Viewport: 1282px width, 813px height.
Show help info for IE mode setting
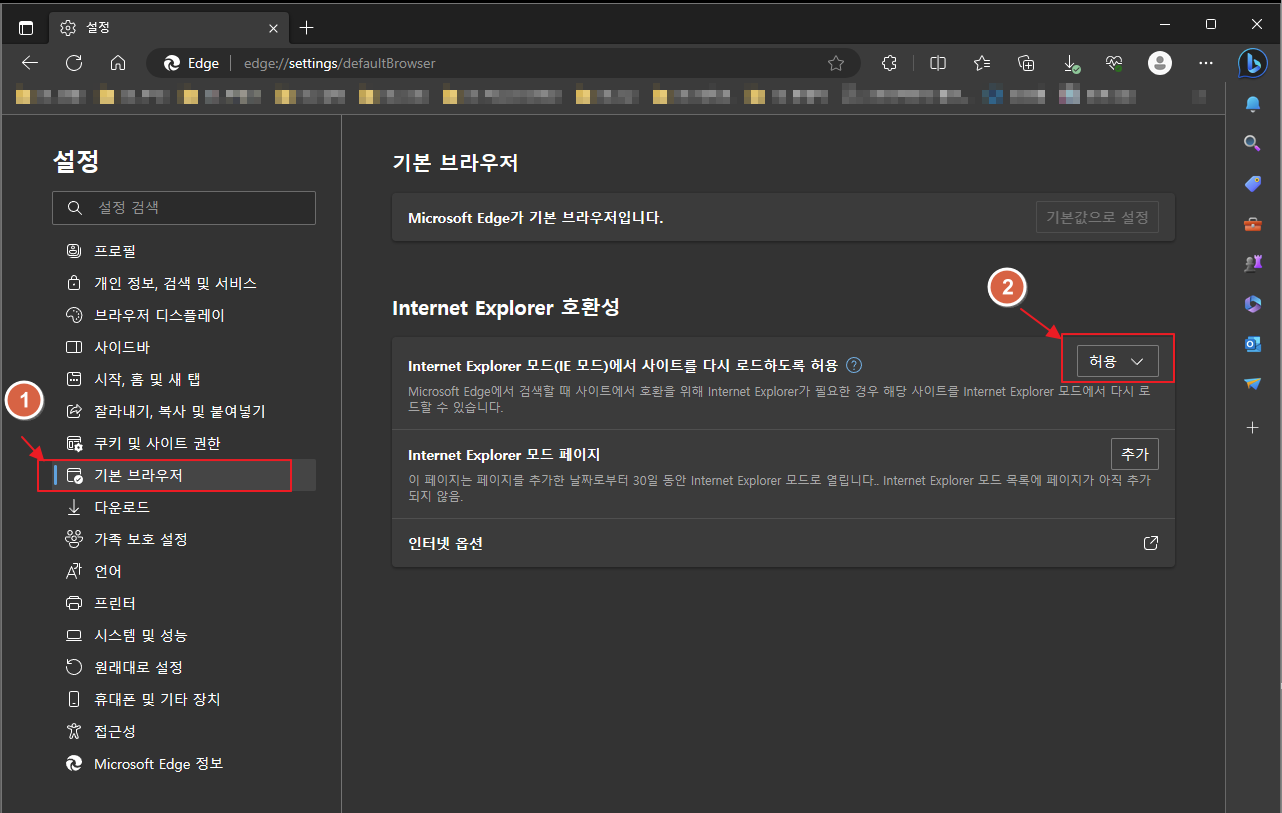(853, 365)
